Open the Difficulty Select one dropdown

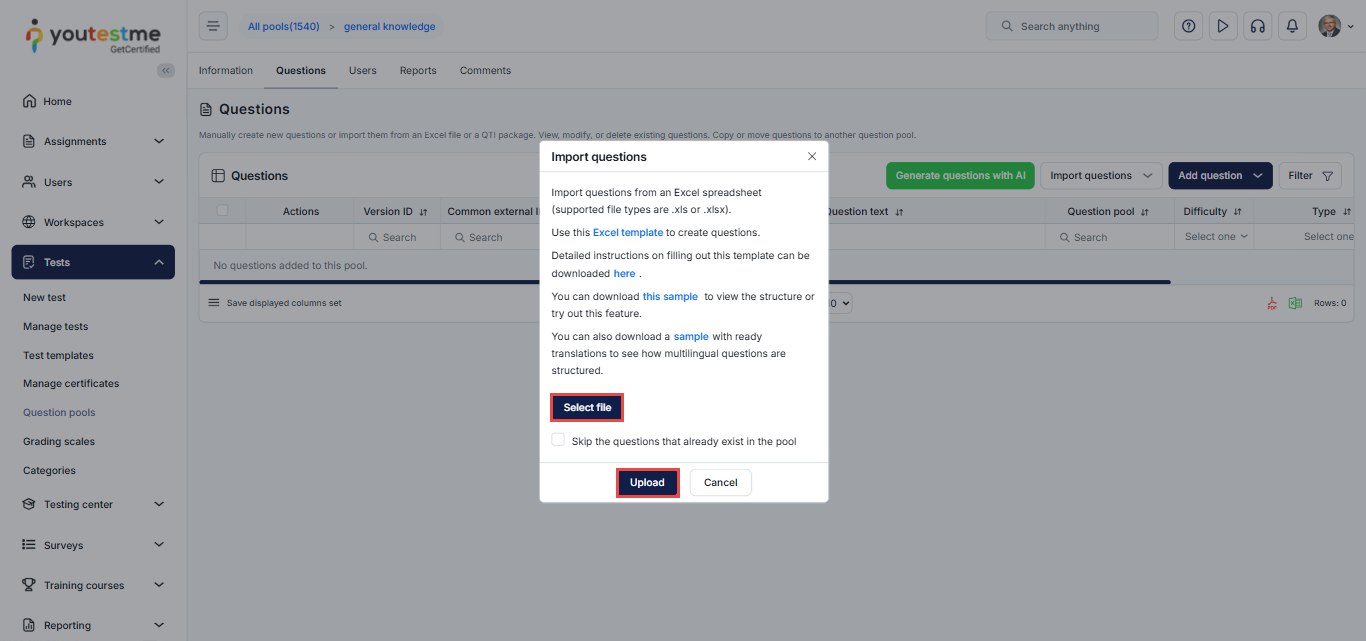[1216, 237]
